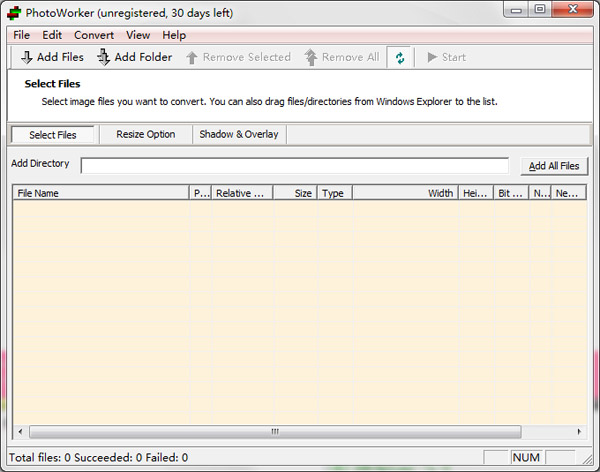This screenshot has width=600, height=472.
Task: Click the Relative ... column header
Action: coord(243,193)
